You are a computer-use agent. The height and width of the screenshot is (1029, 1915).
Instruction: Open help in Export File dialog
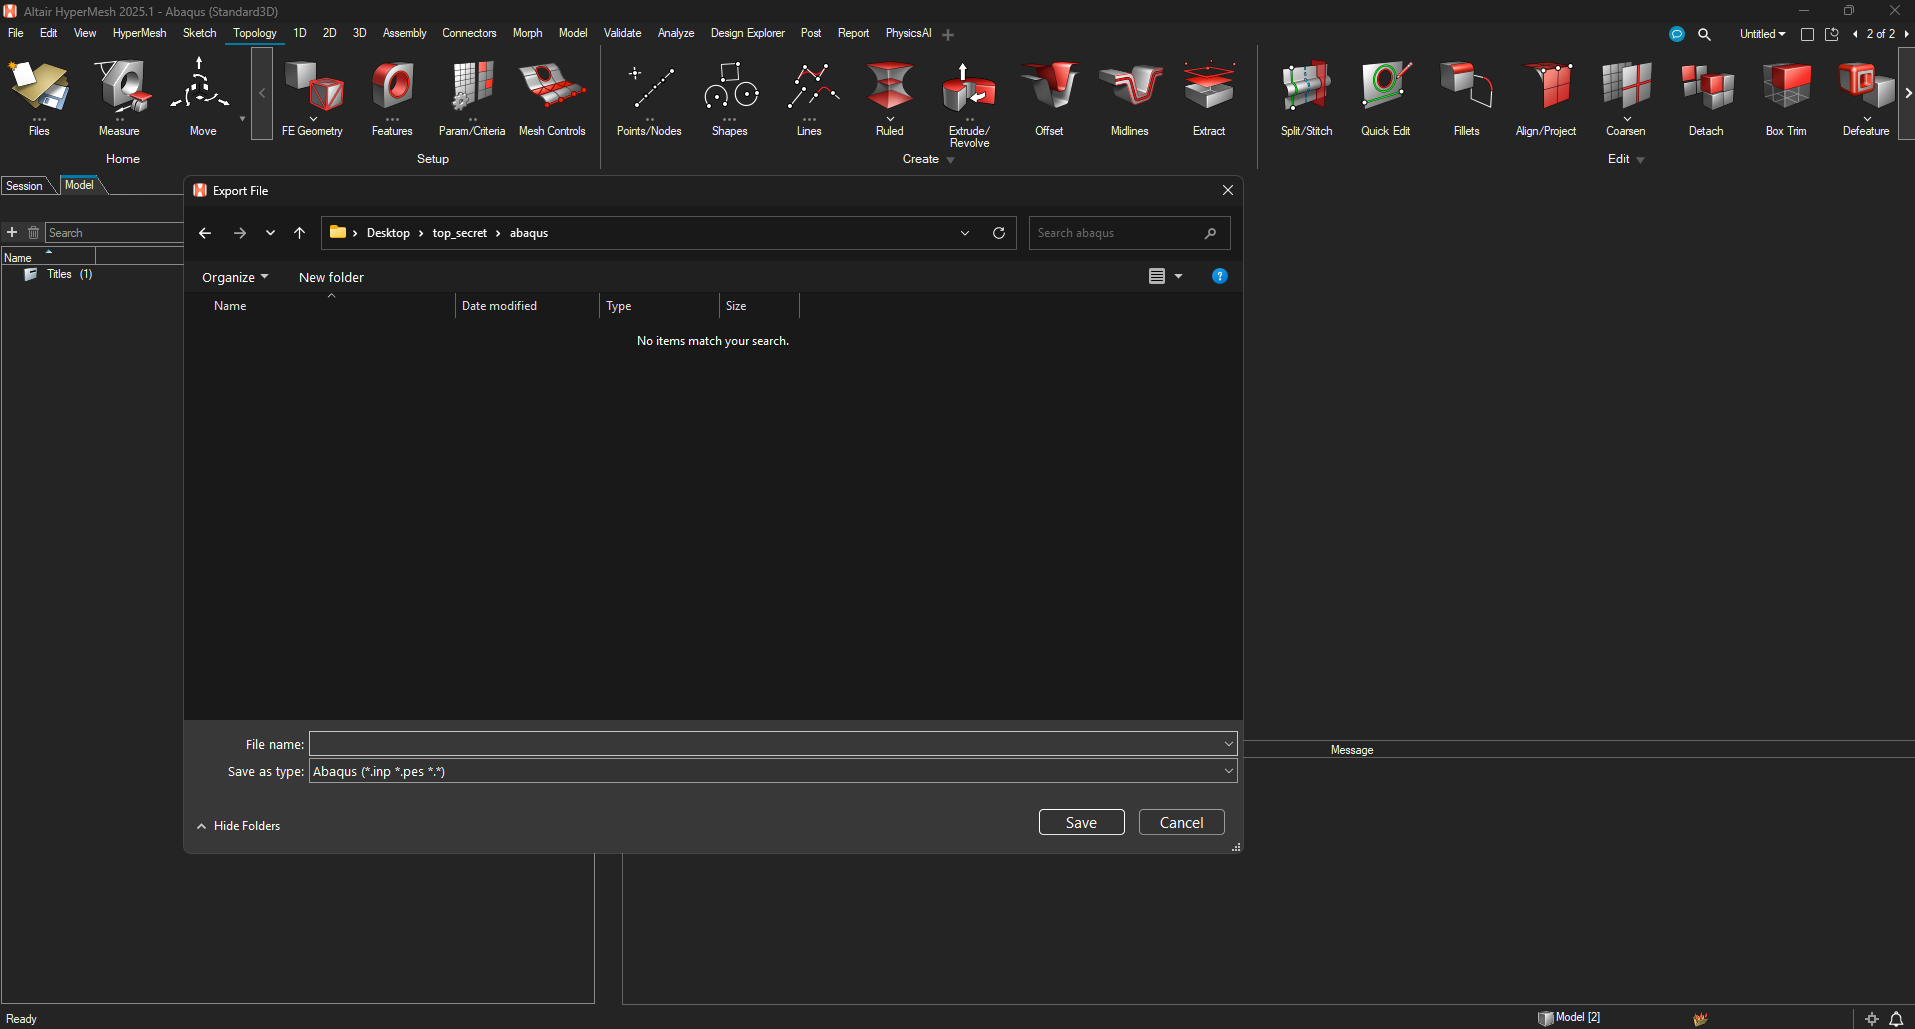click(x=1220, y=276)
